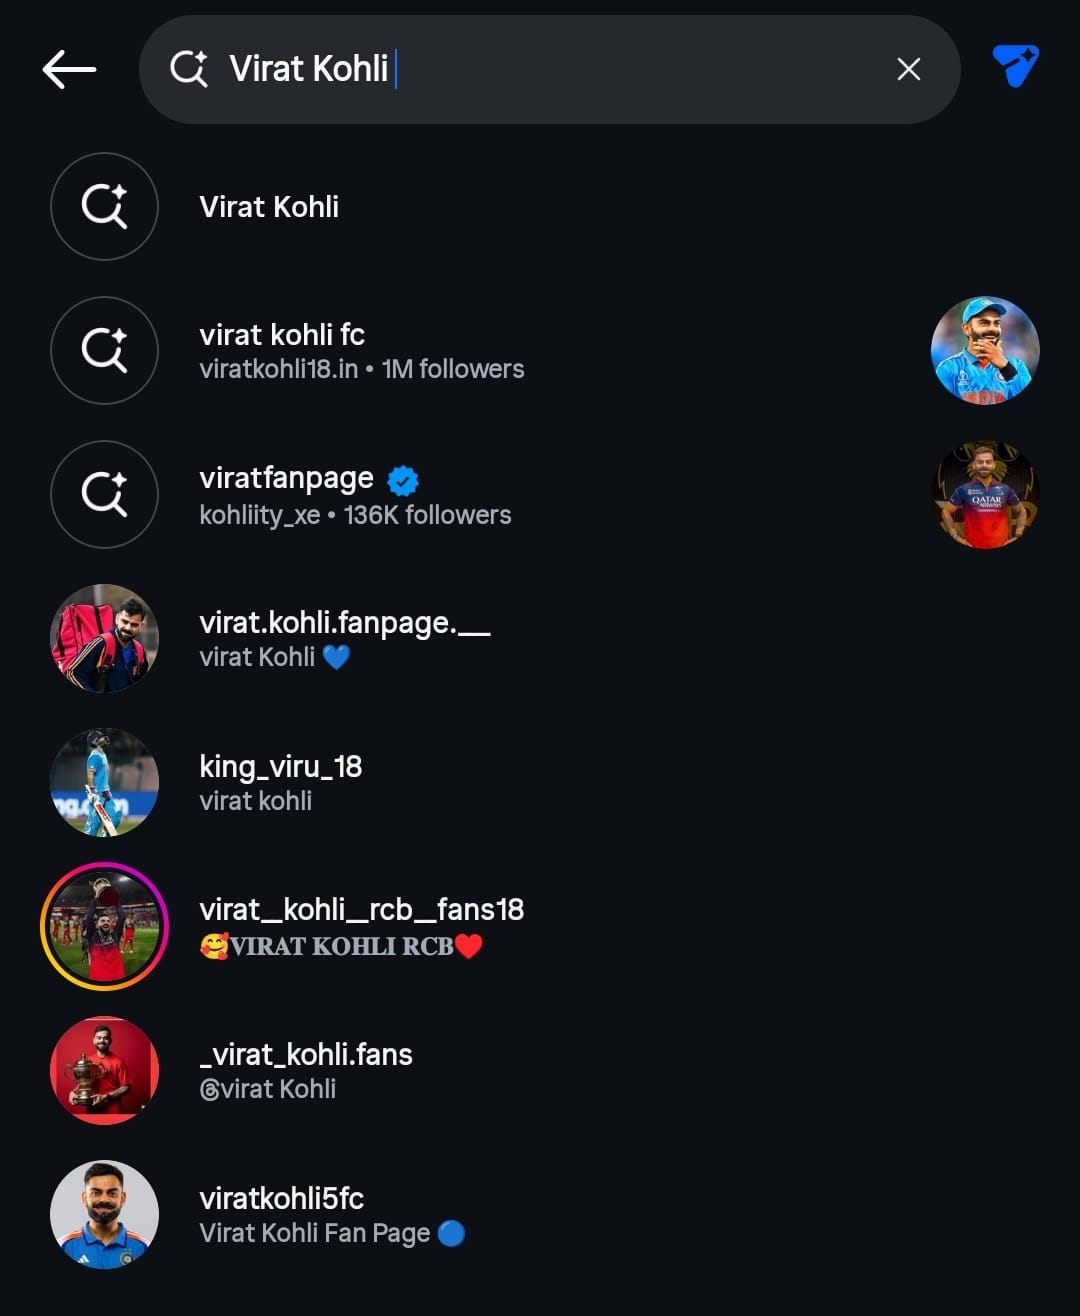View virat_kohli_rcb_fans18 story ring avatar

104,927
